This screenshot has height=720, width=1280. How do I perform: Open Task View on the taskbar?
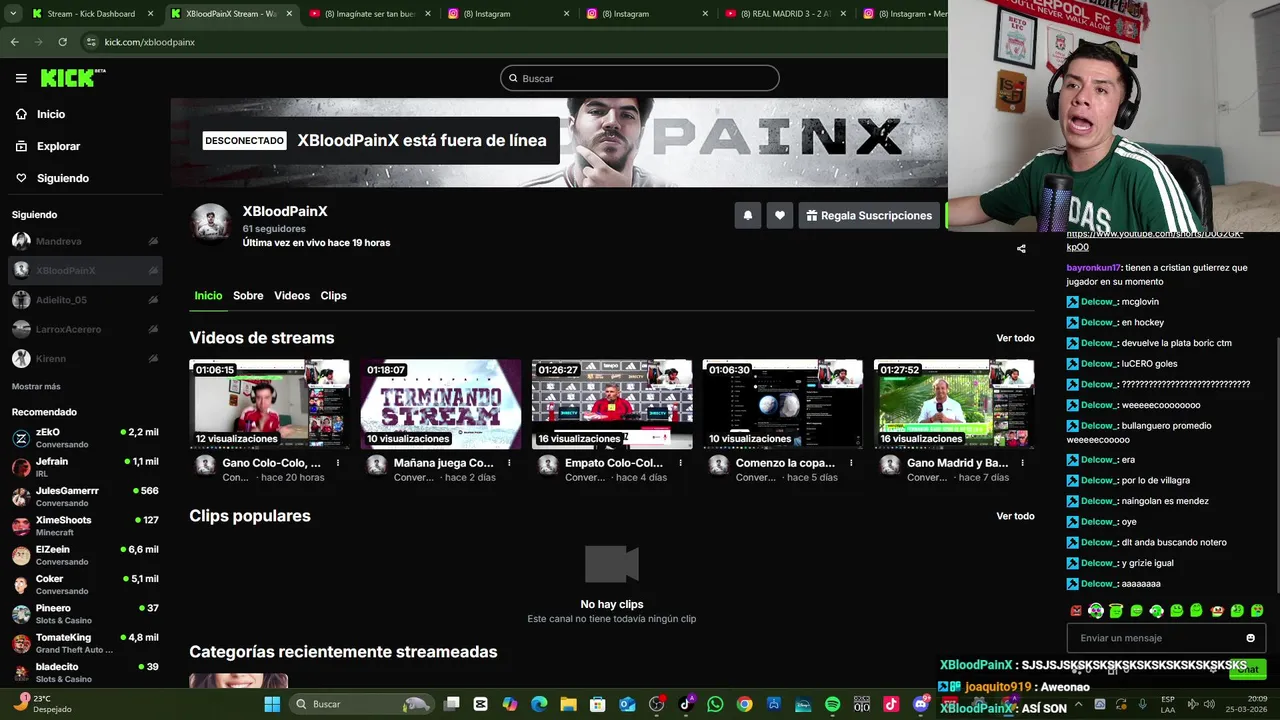(x=452, y=704)
